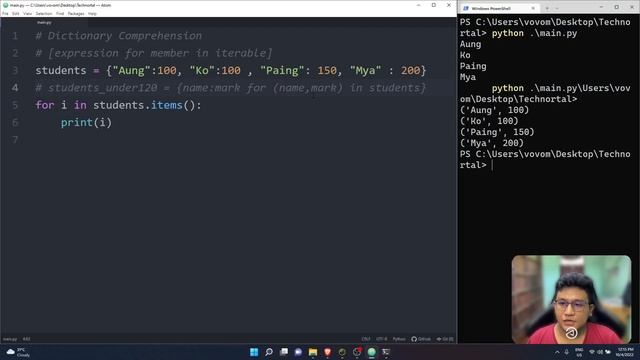Click main.py file name in status bar
The image size is (640, 360).
(10, 339)
